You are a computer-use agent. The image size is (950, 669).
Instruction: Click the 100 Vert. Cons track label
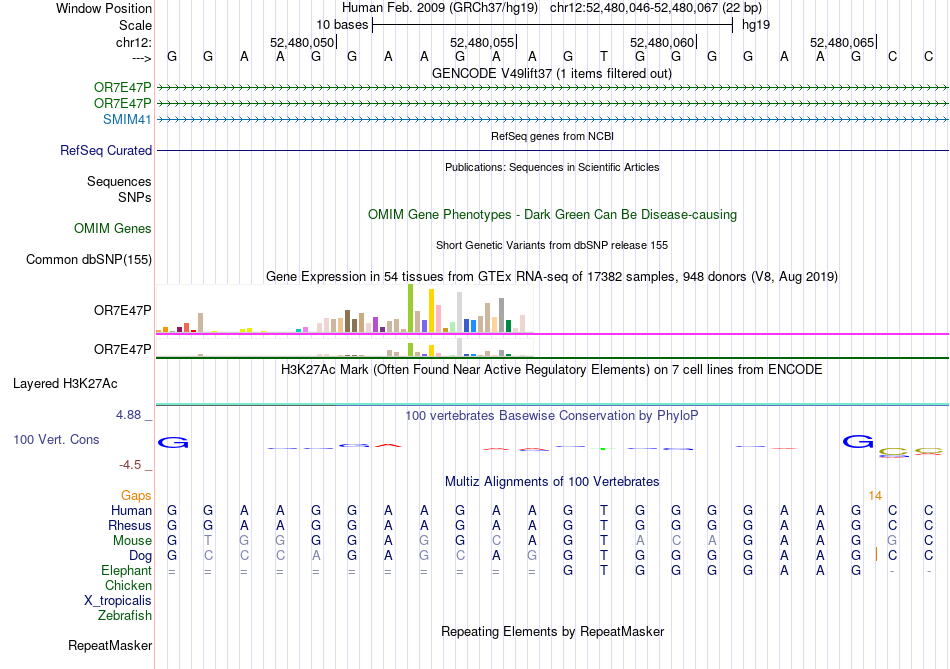pyautogui.click(x=56, y=439)
